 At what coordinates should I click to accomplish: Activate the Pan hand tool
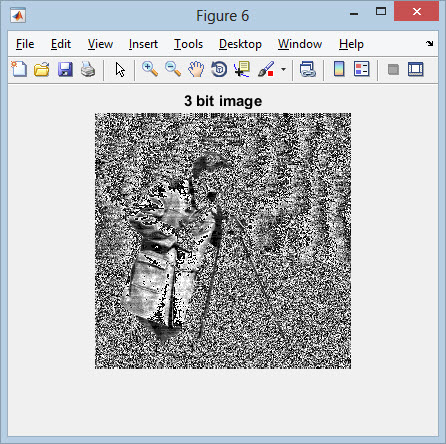coord(196,69)
